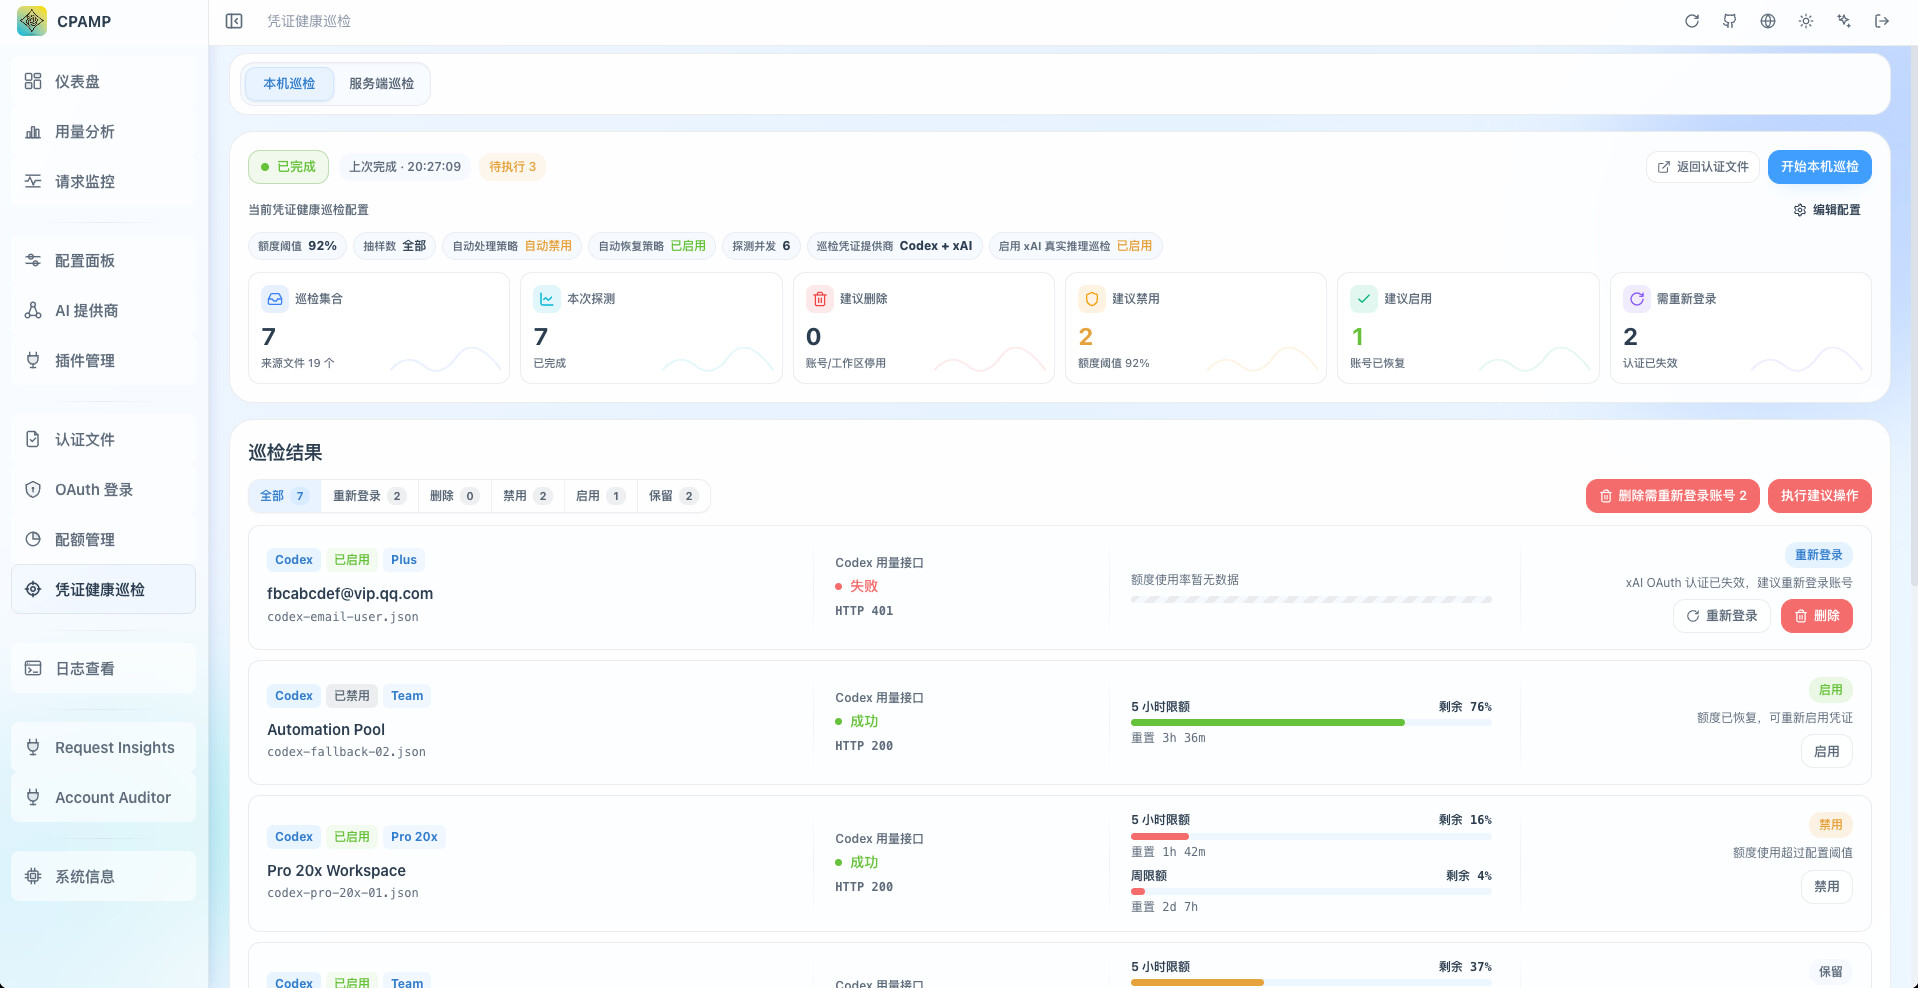Click the logout icon at the top right

coord(1882,21)
